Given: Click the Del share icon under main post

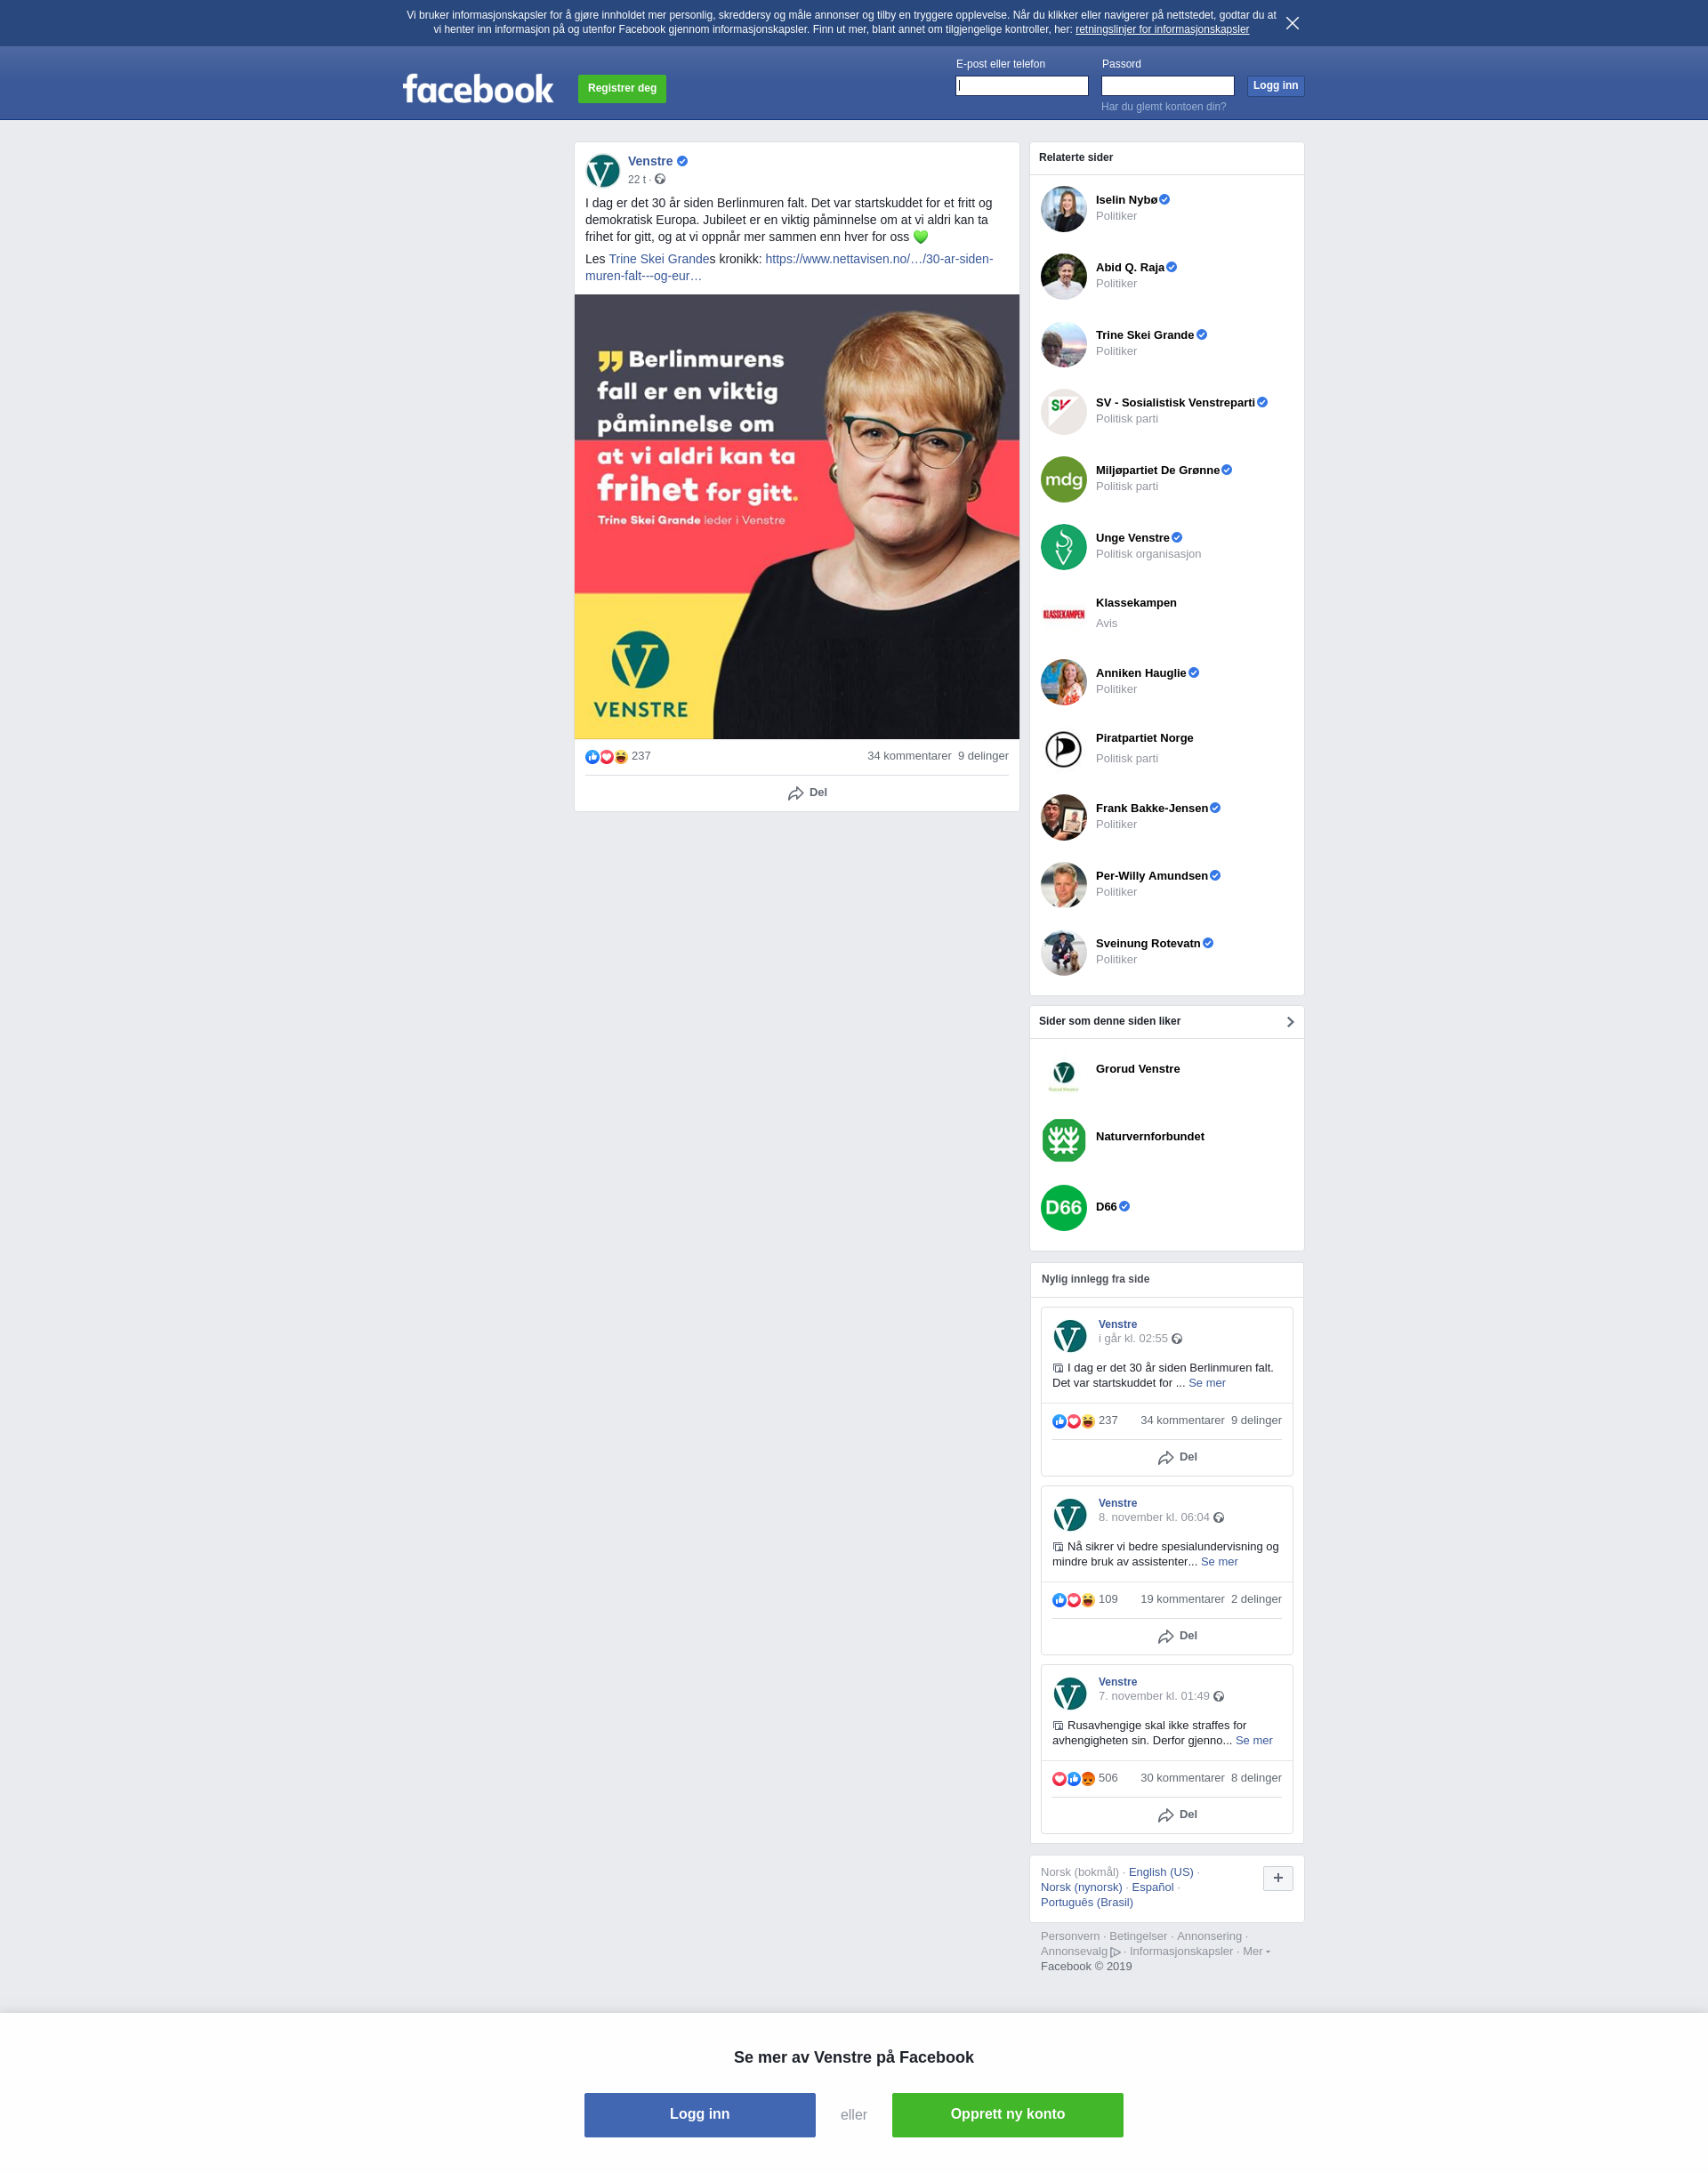Looking at the screenshot, I should [795, 793].
